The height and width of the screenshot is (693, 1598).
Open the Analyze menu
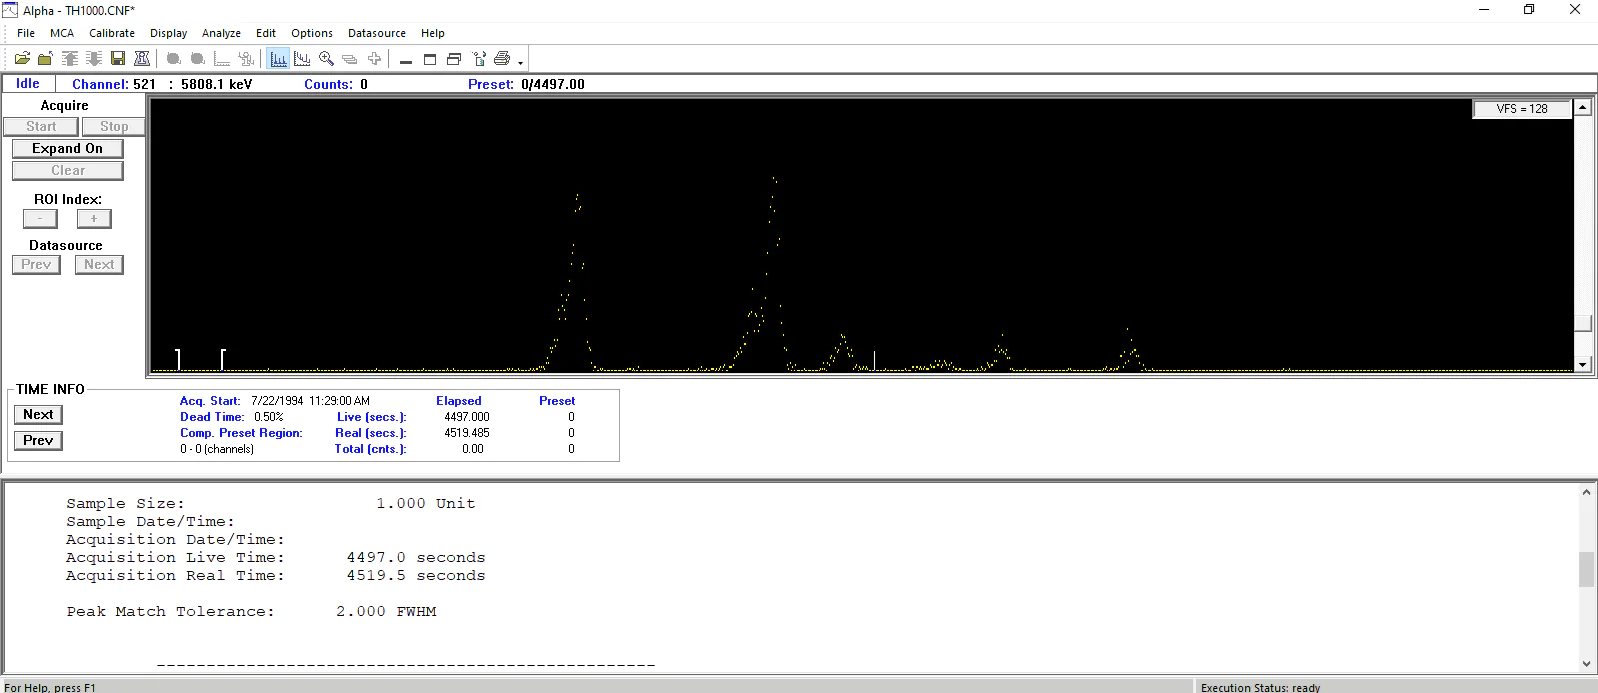(x=221, y=33)
